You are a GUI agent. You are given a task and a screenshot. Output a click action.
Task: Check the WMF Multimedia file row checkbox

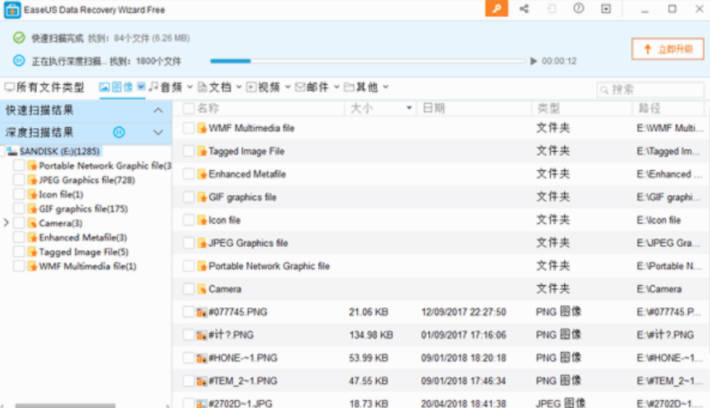click(188, 128)
